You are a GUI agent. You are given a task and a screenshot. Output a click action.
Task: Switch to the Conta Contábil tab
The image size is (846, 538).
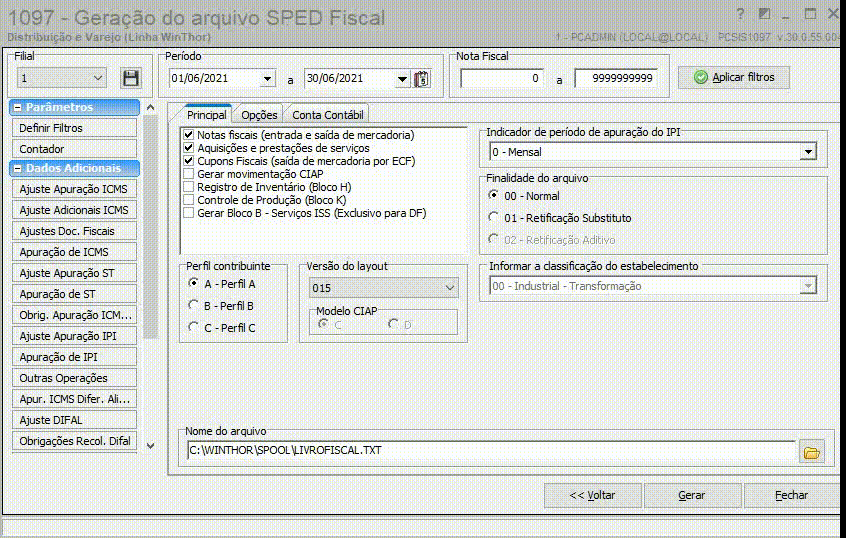328,115
